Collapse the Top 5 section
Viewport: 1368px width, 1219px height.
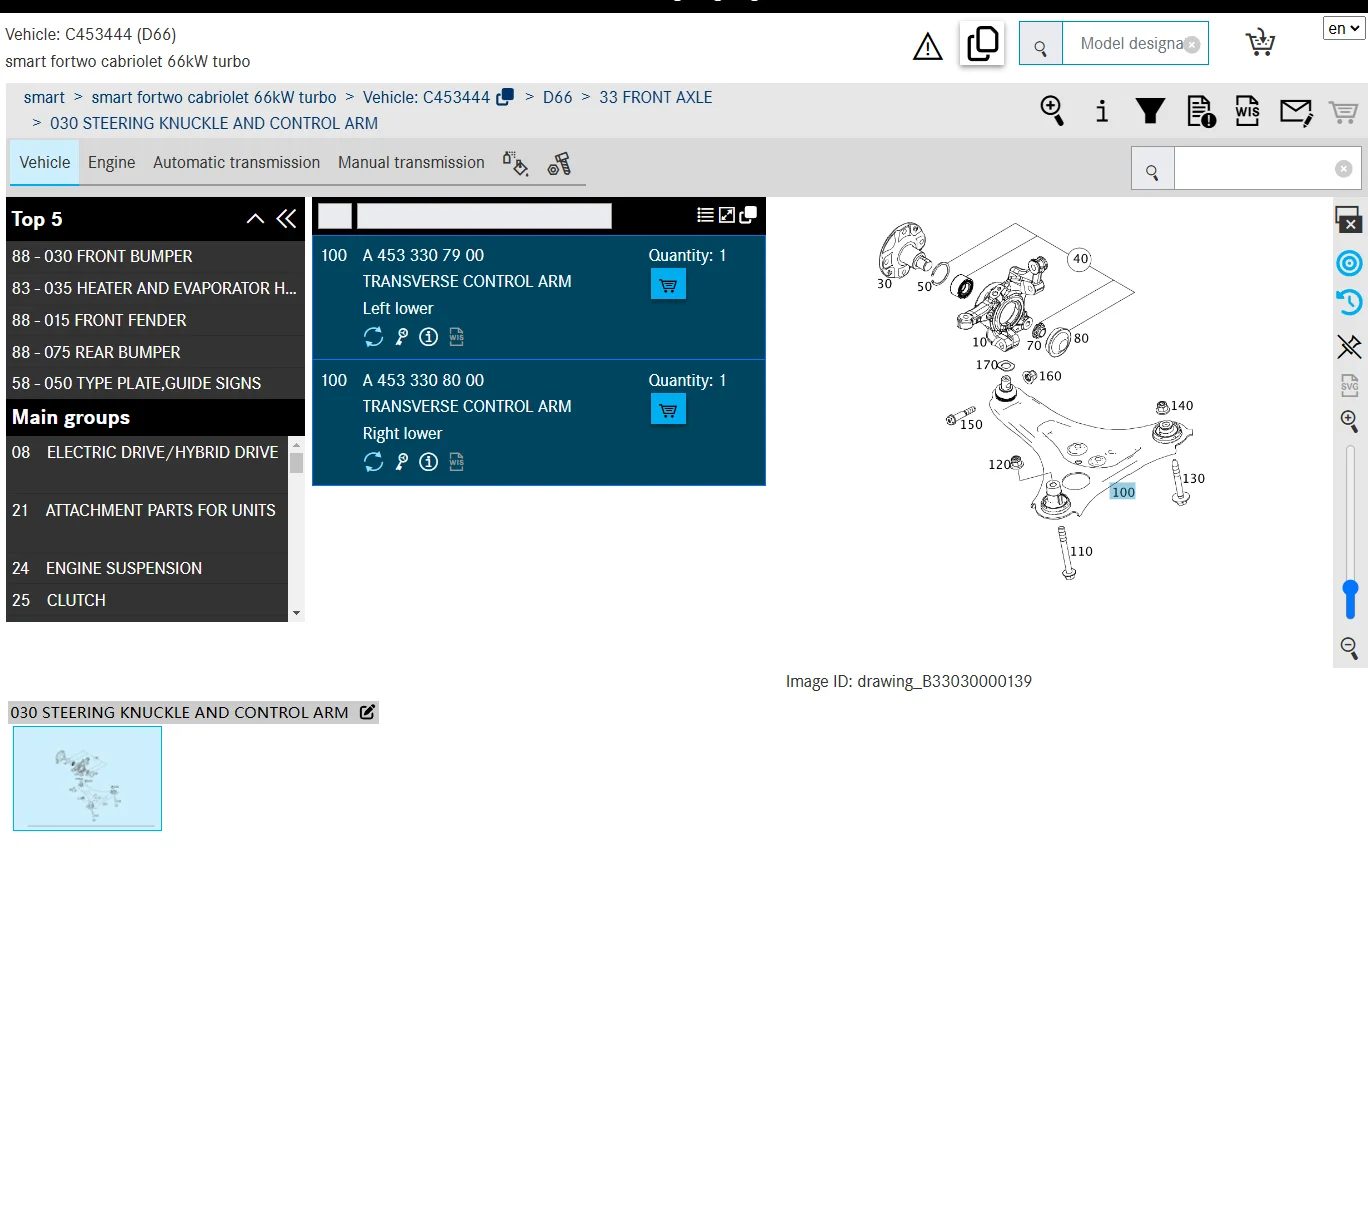[x=255, y=219]
